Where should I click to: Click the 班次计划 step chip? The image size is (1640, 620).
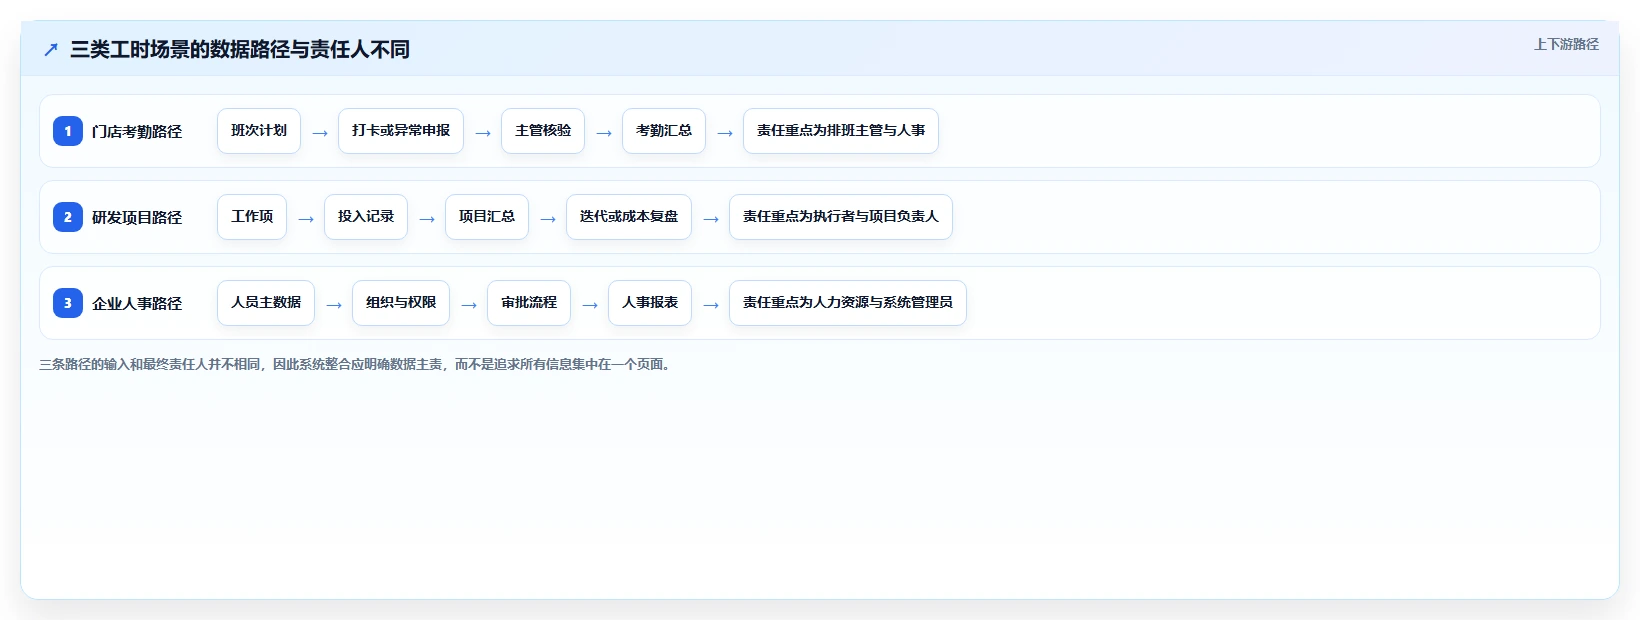coord(259,131)
